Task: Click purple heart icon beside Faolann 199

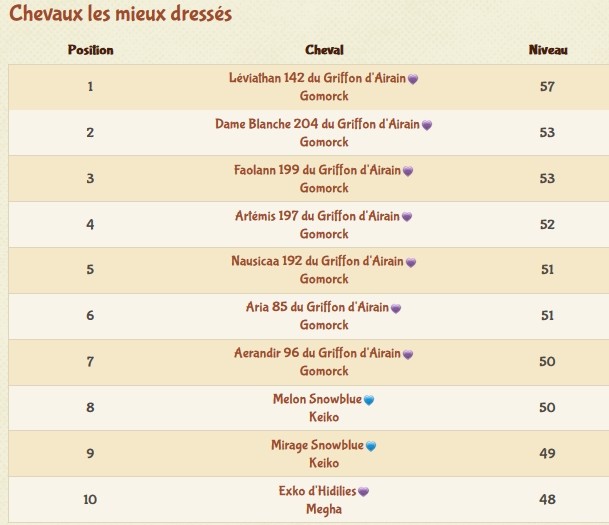Action: (408, 171)
